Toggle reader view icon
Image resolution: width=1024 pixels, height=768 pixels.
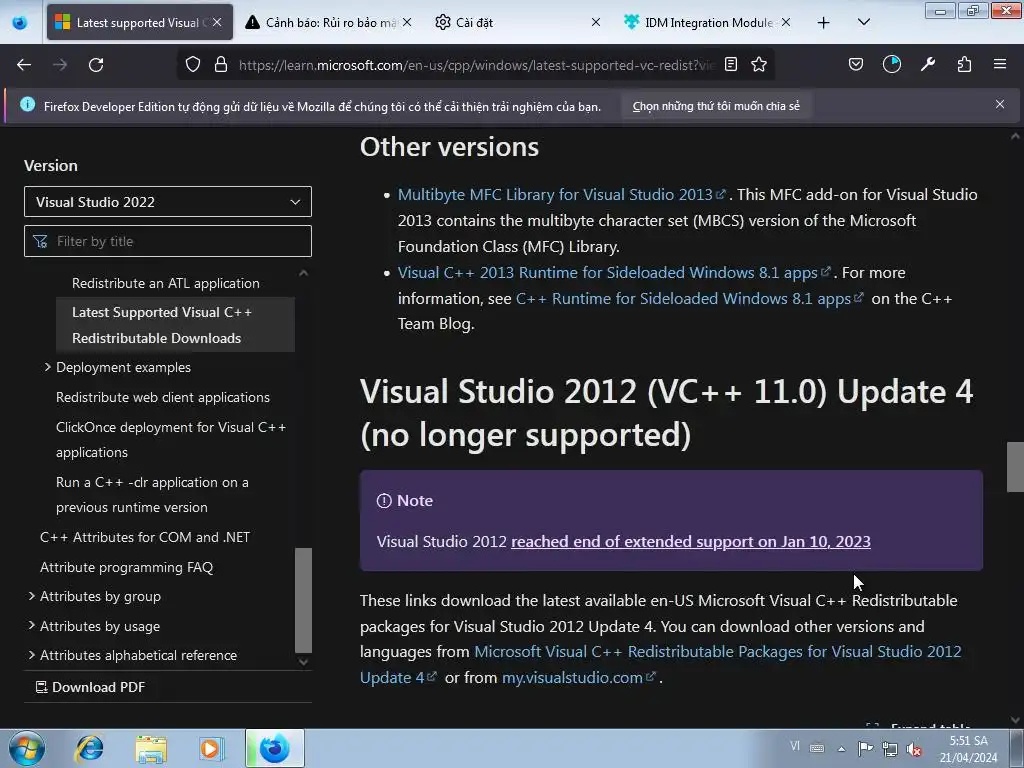tap(731, 65)
